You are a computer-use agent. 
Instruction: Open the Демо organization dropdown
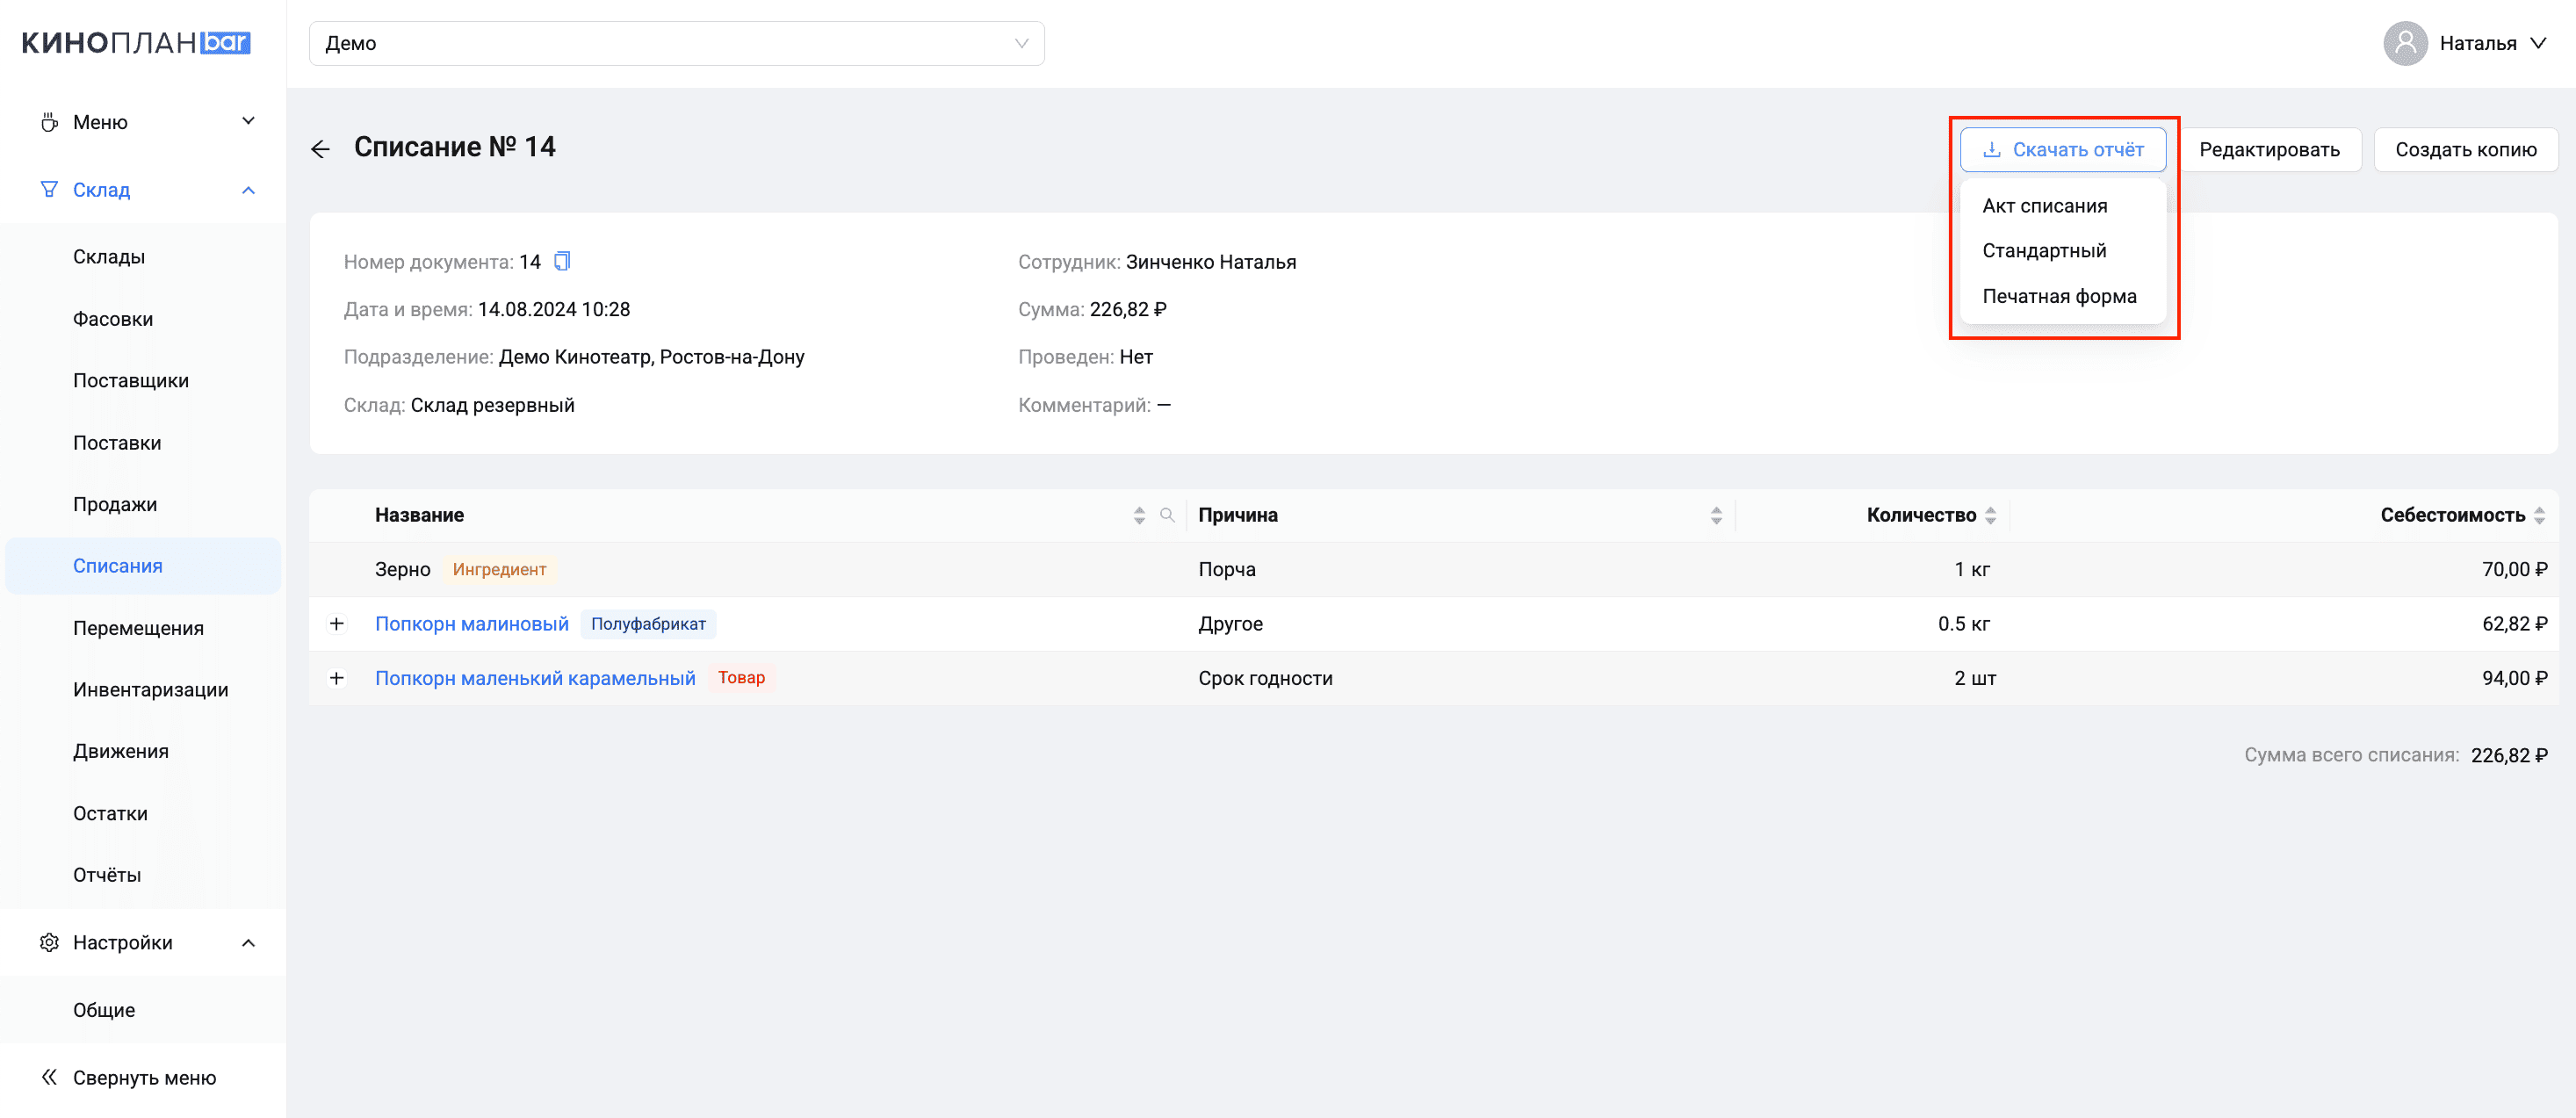[677, 43]
